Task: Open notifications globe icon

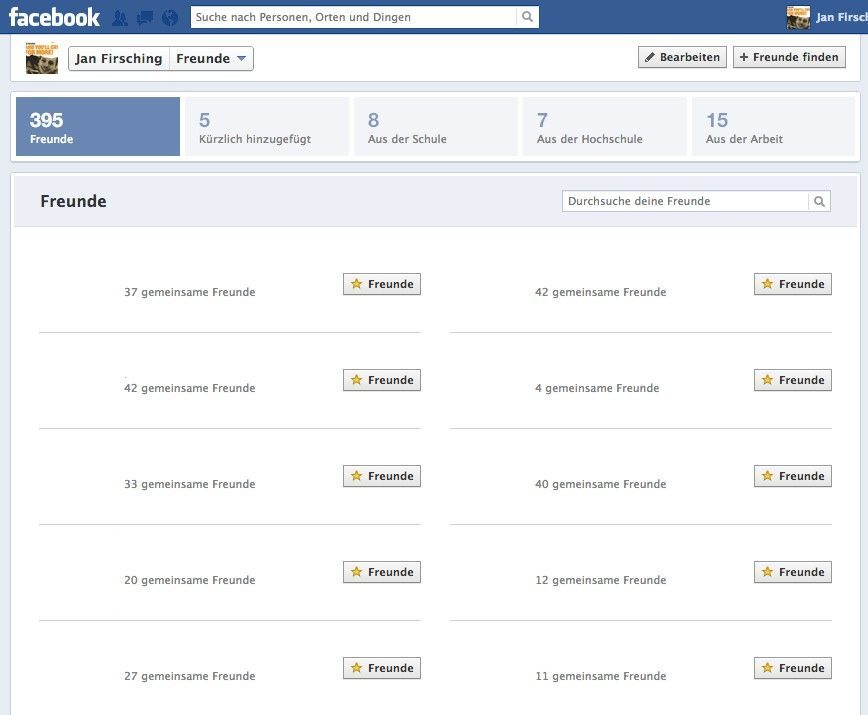Action: point(170,18)
